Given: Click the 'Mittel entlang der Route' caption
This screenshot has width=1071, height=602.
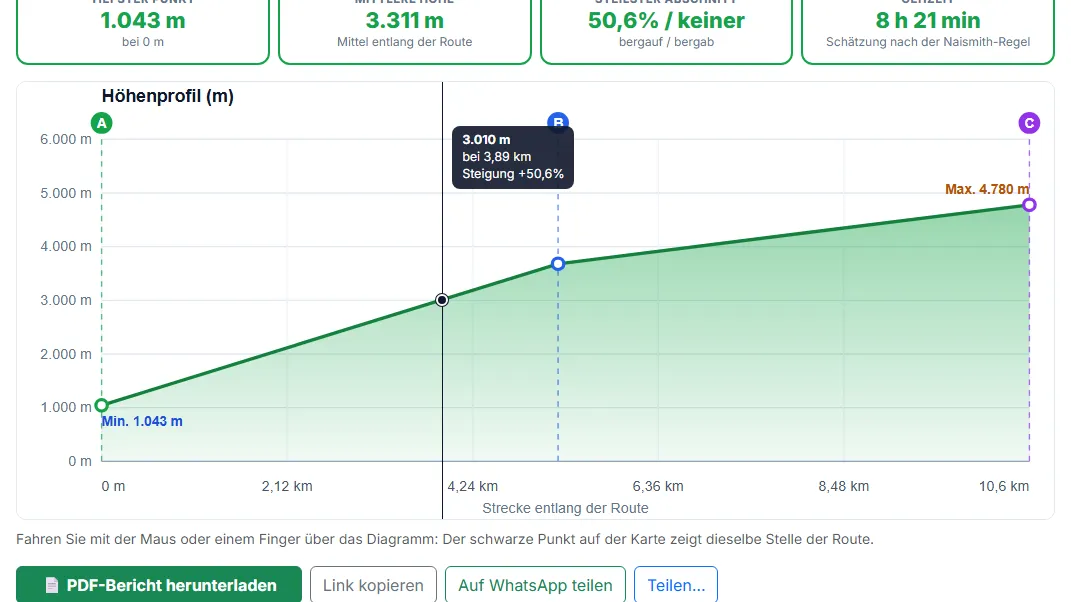Looking at the screenshot, I should click(404, 42).
